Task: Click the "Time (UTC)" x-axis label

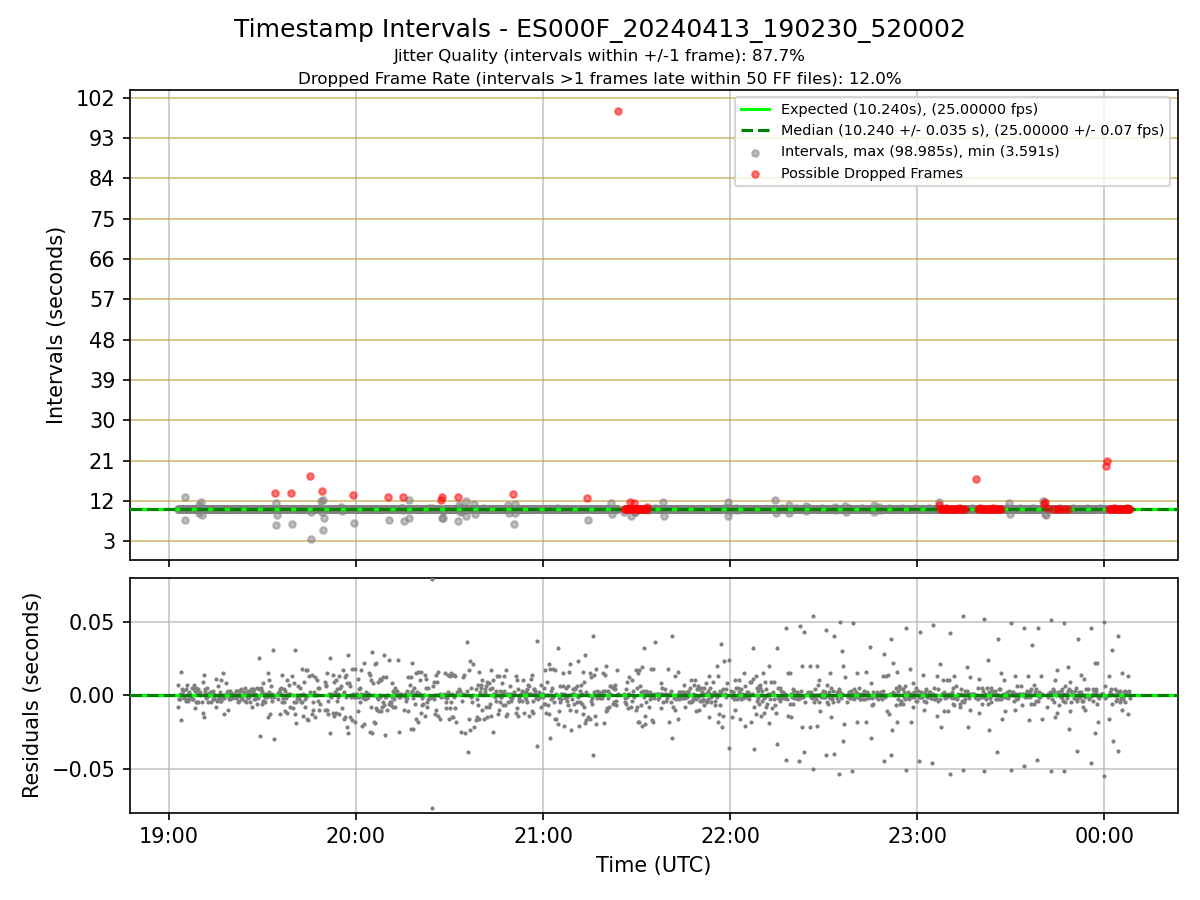Action: [x=653, y=865]
